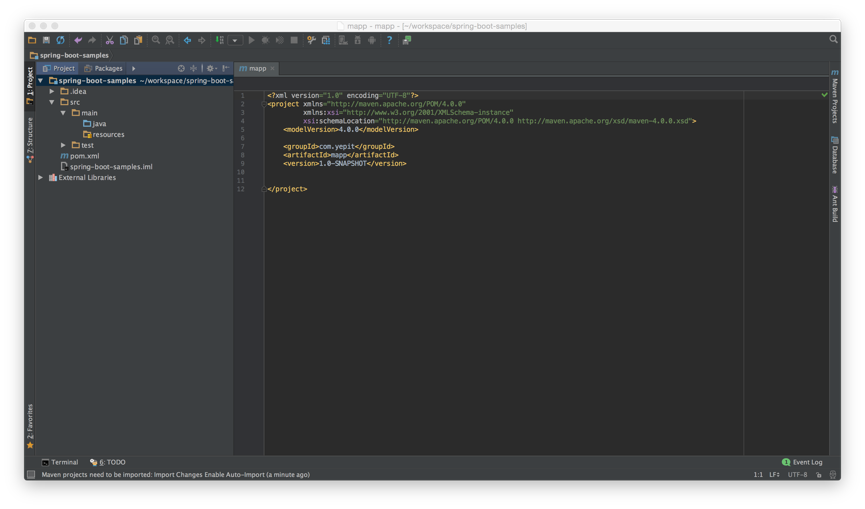
Task: Open the Terminal tool window
Action: pyautogui.click(x=60, y=462)
